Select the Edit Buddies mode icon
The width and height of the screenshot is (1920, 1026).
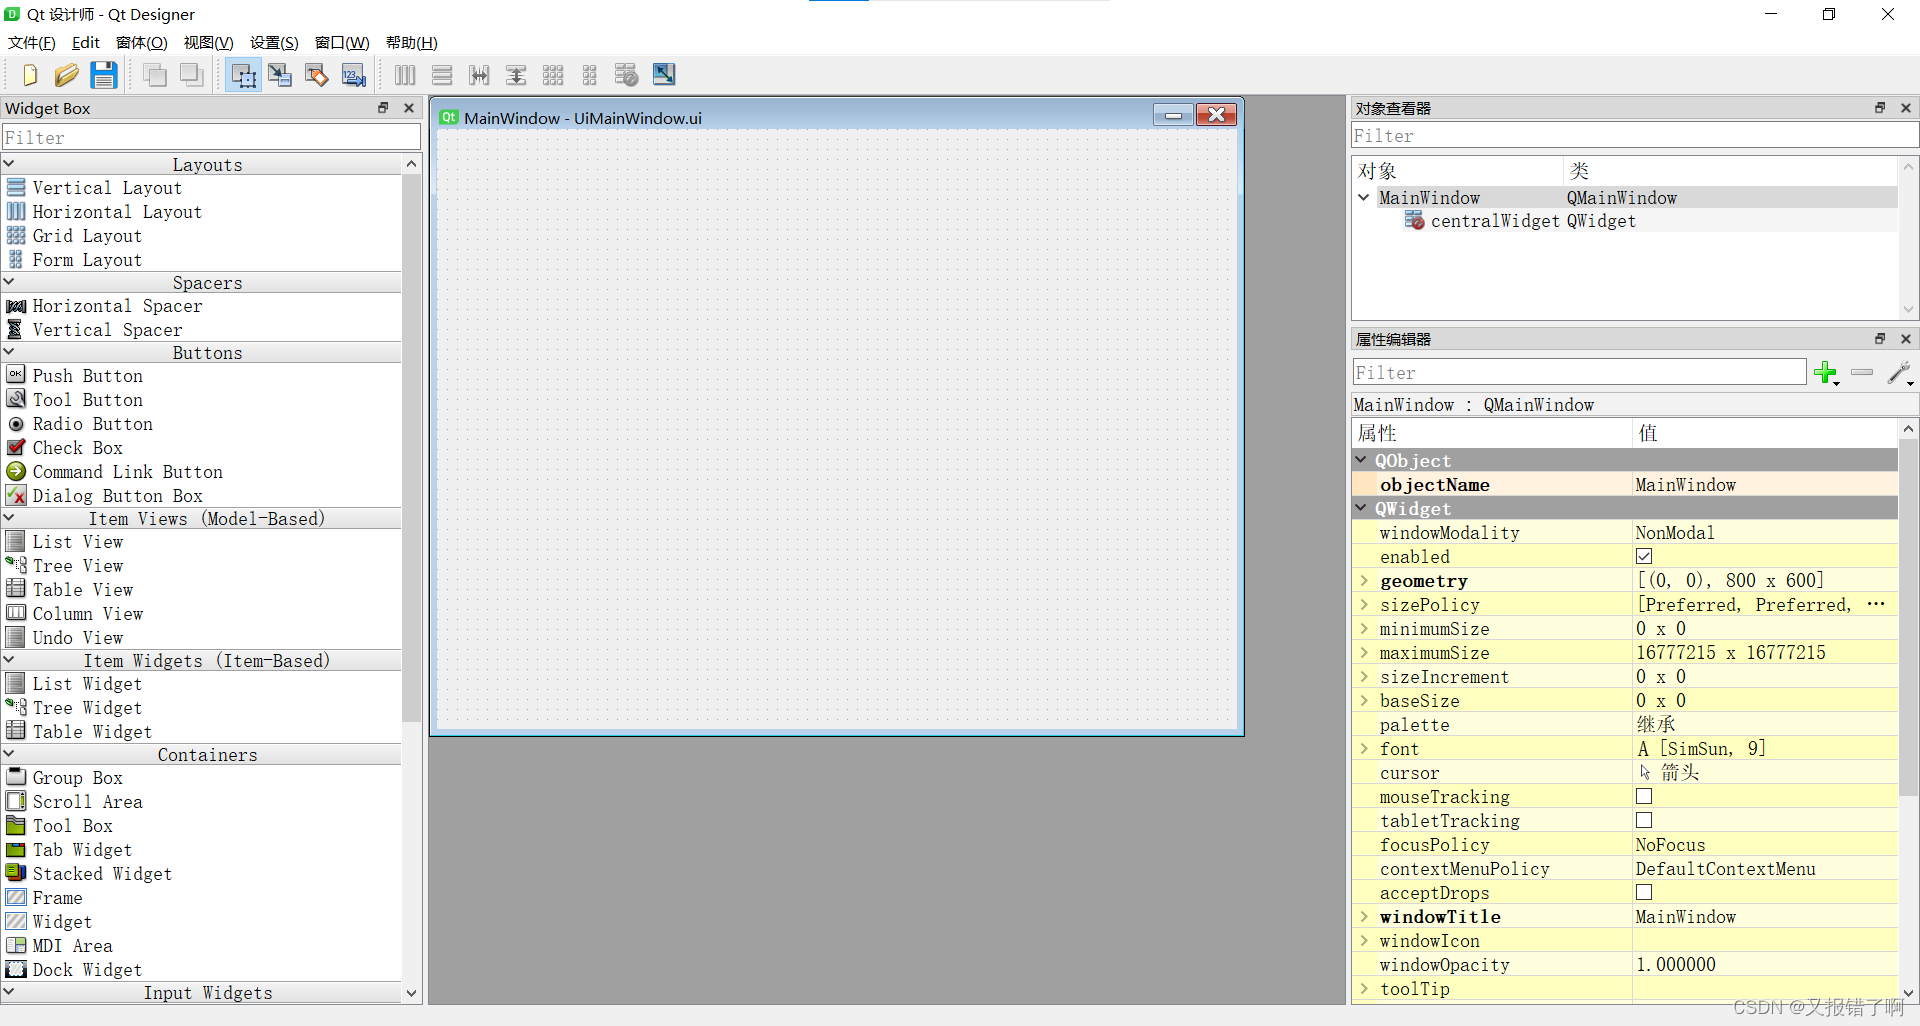[317, 75]
